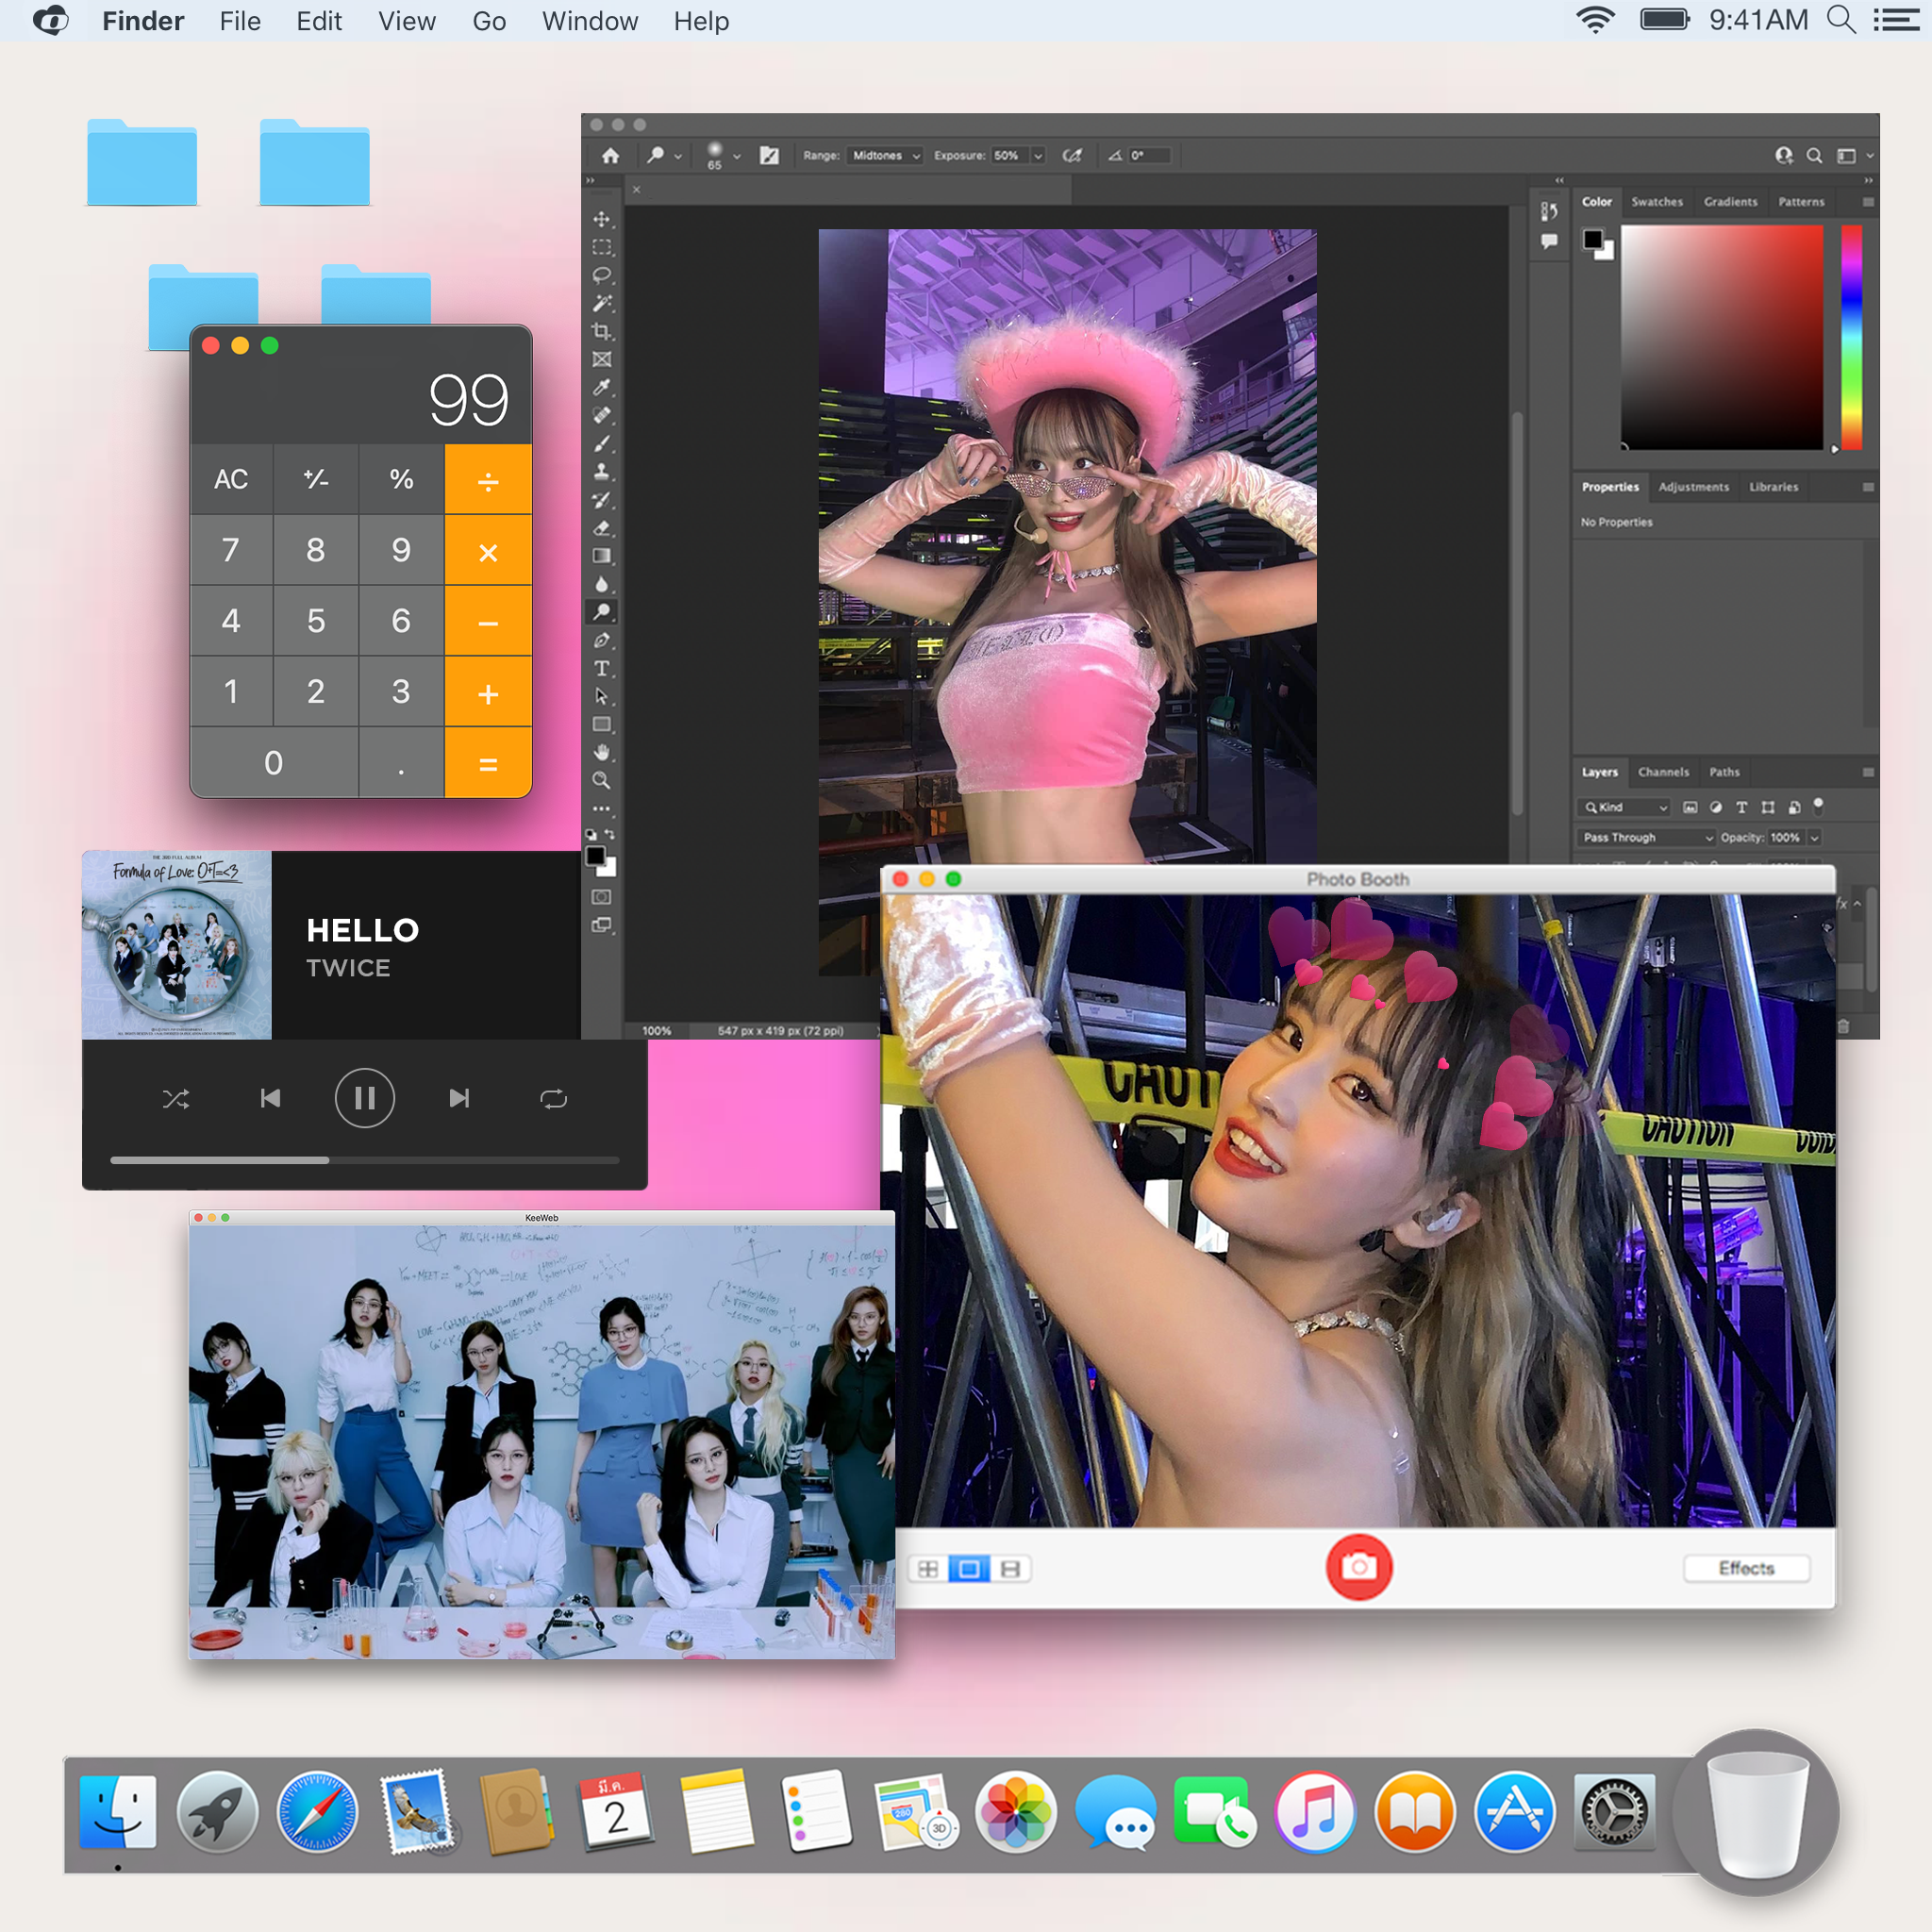This screenshot has height=1932, width=1932.
Task: Toggle shuffle in the music player
Action: [x=176, y=1099]
